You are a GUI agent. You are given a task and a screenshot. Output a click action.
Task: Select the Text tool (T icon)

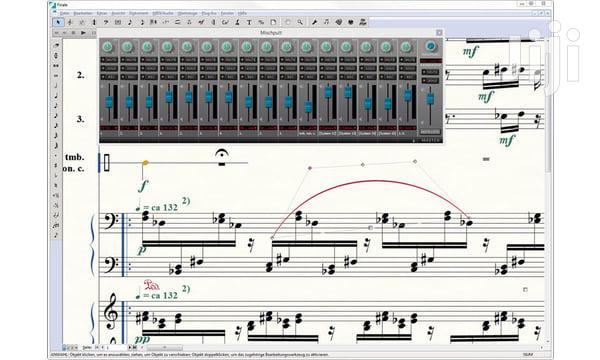(249, 22)
